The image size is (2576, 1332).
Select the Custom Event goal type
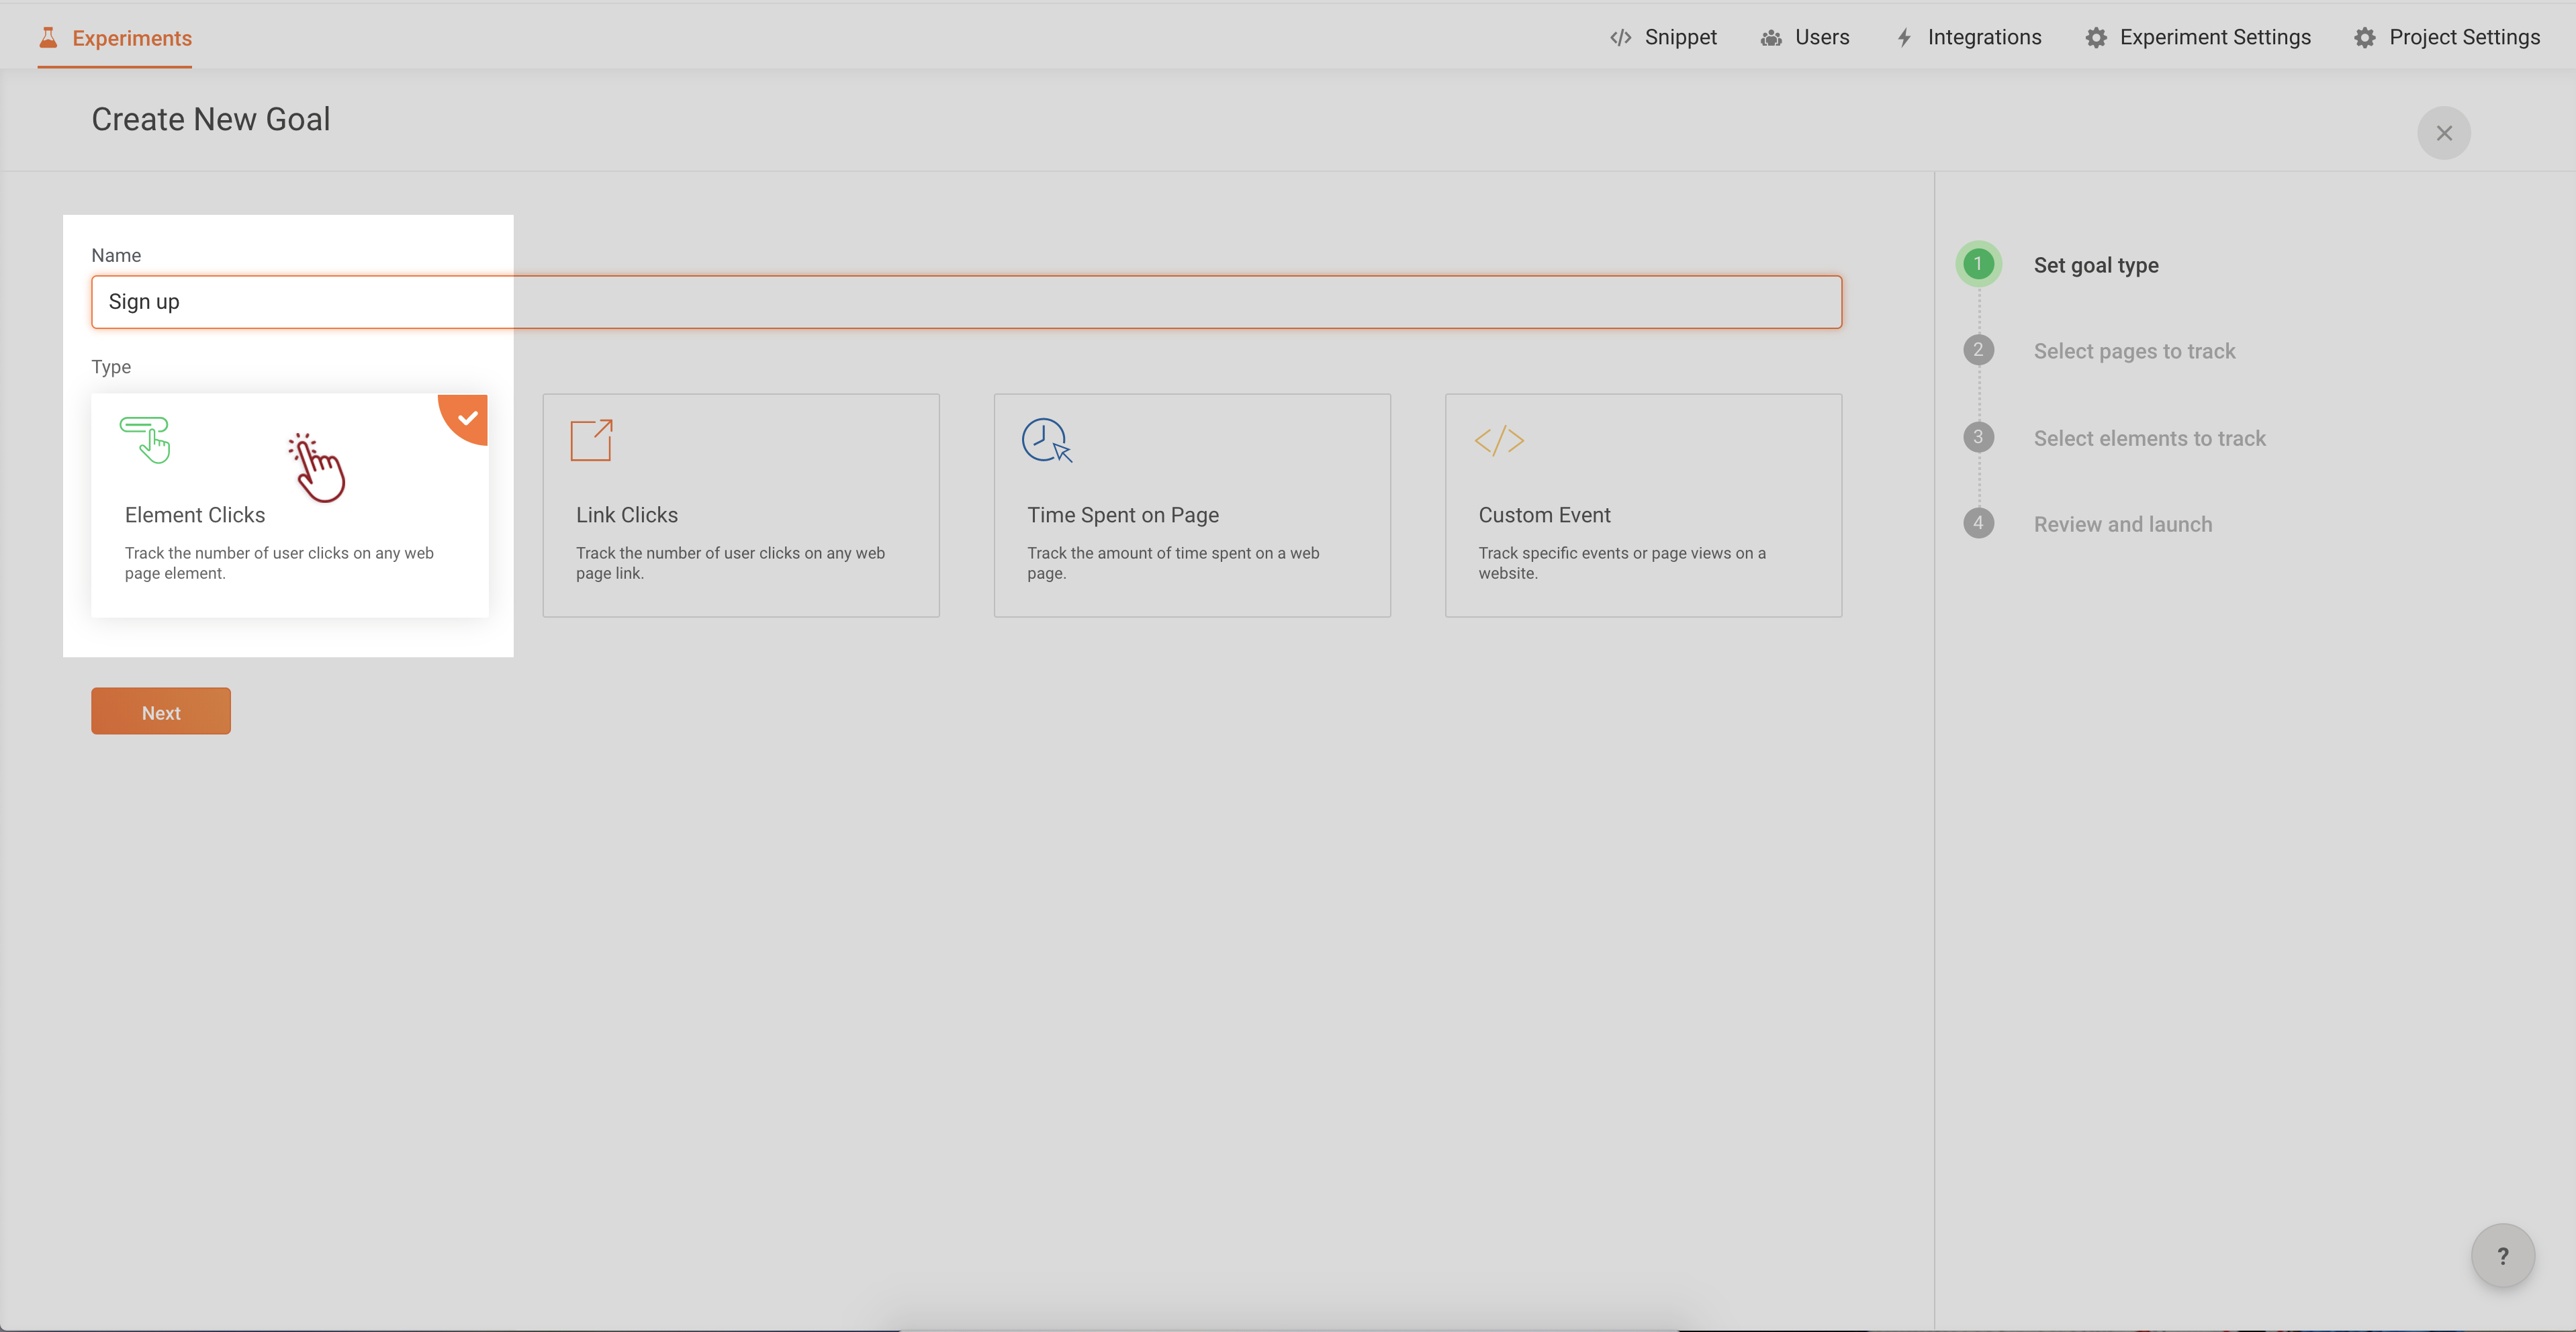pyautogui.click(x=1643, y=505)
